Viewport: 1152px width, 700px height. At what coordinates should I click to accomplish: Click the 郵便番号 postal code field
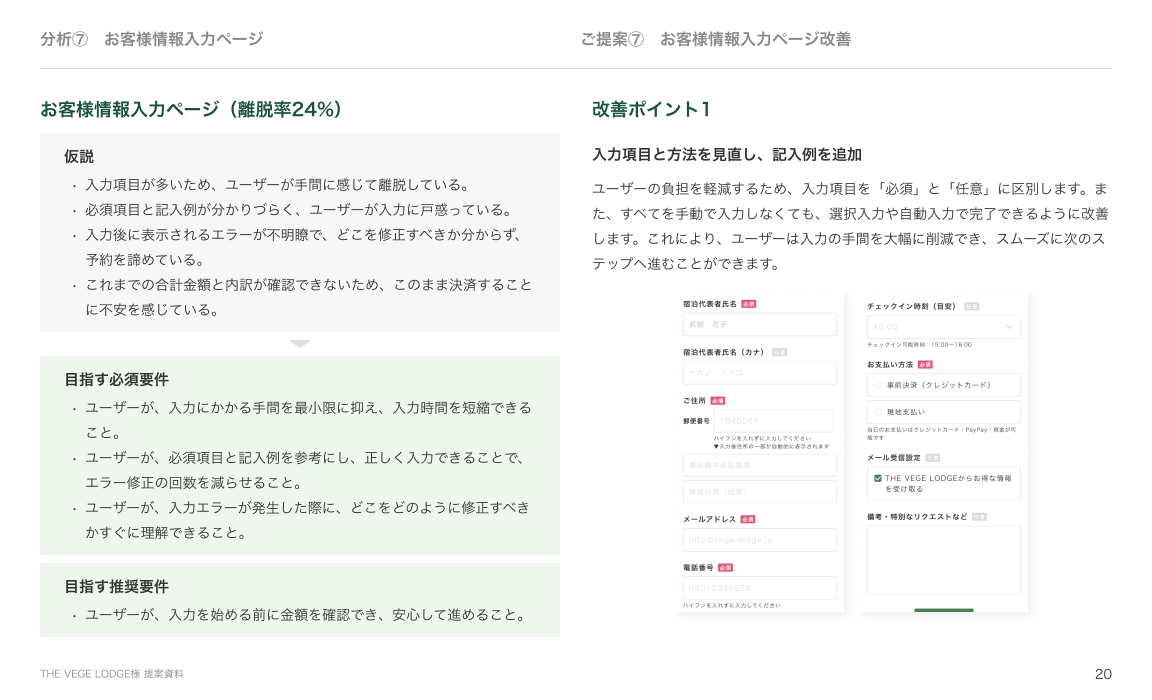773,421
